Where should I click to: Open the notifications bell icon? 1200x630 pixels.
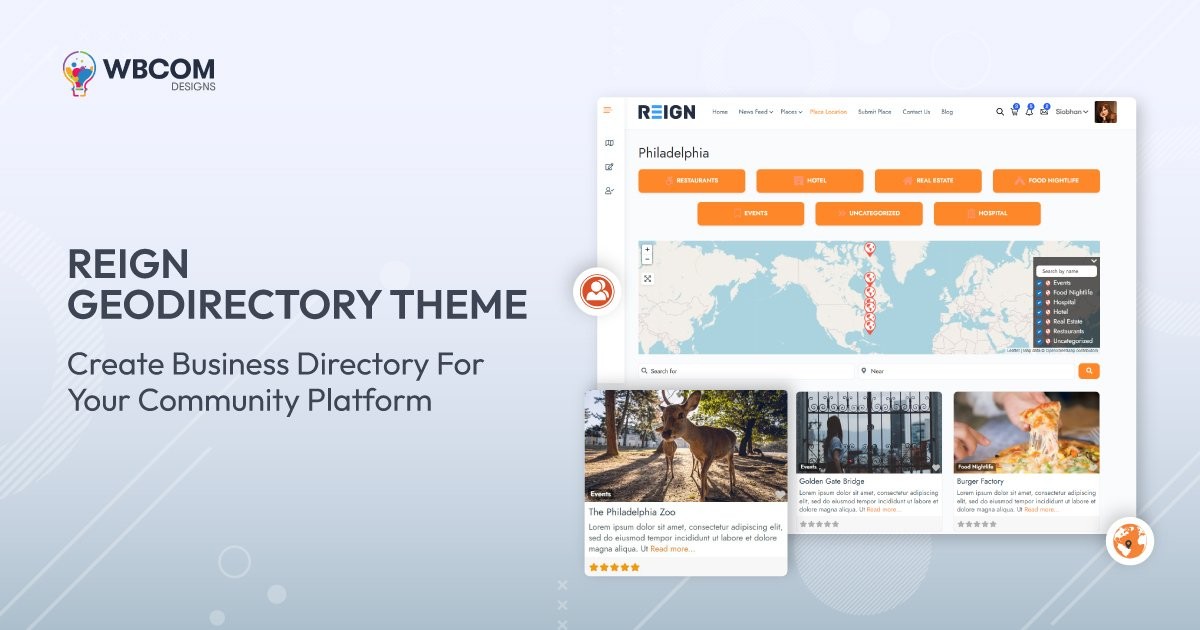1029,111
